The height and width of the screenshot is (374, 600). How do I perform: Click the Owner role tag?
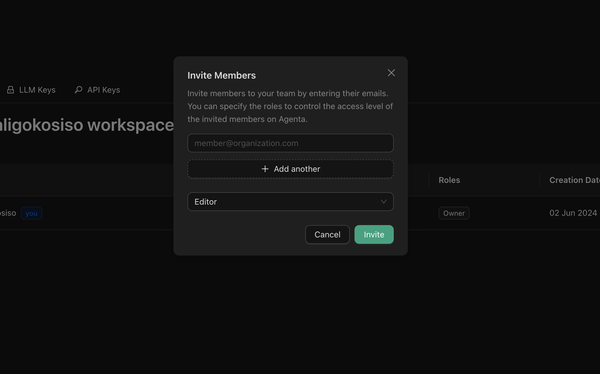tap(454, 213)
